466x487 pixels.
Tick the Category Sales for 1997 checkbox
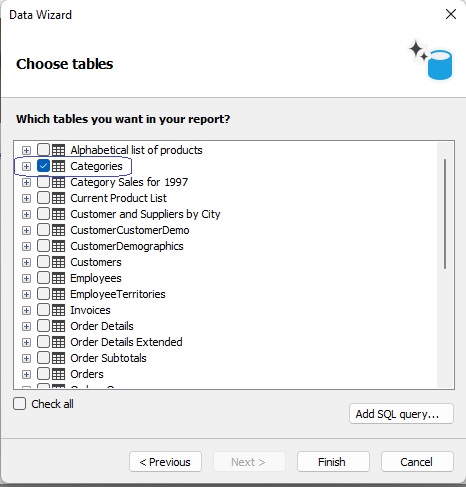click(x=43, y=182)
